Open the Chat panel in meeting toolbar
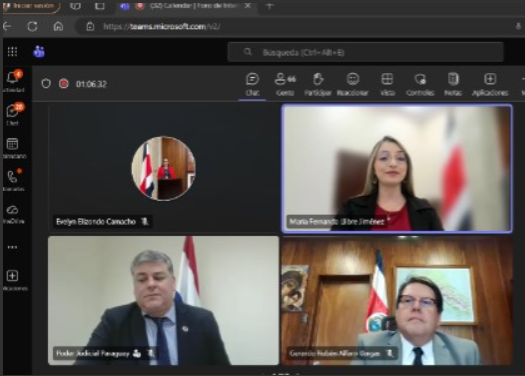Screen dimensions: 525x376 click(x=252, y=84)
